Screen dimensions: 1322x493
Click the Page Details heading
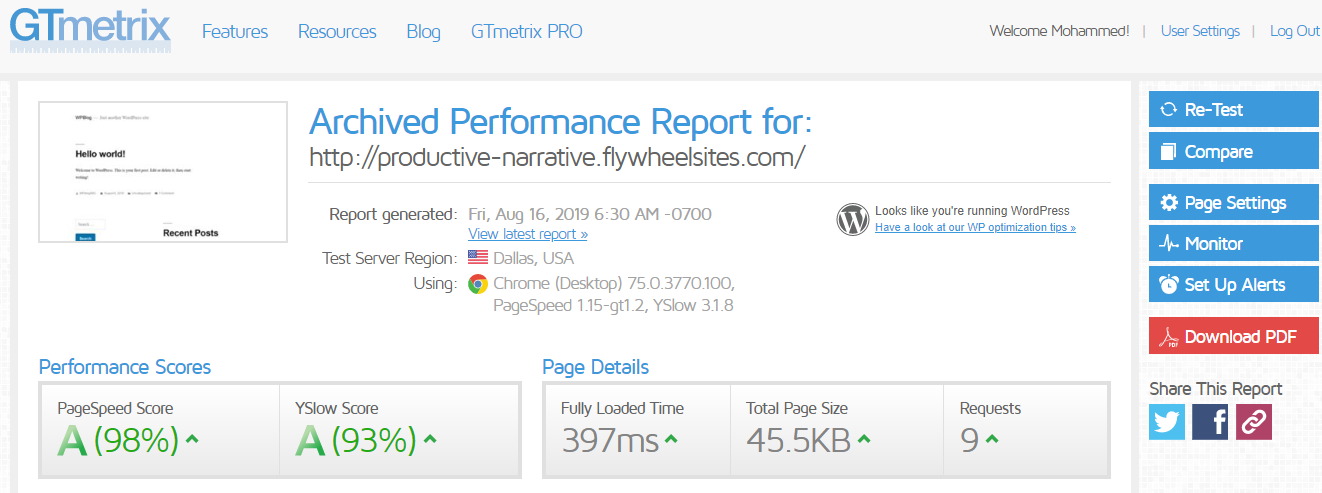(596, 367)
